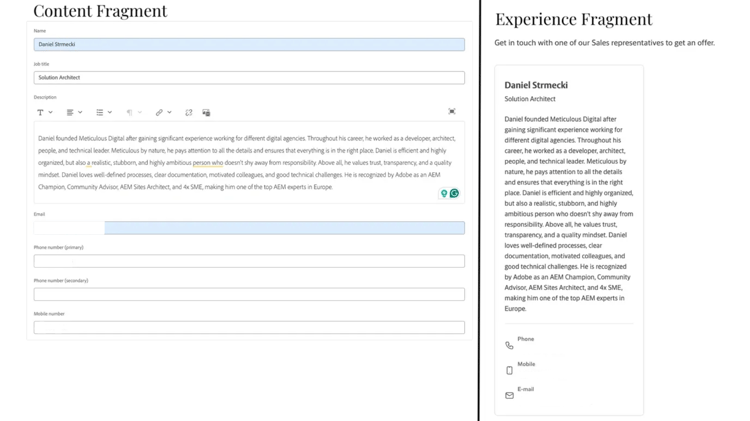Click 'Solution Architect' subtitle in the card
Image resolution: width=750 pixels, height=421 pixels.
coord(530,99)
